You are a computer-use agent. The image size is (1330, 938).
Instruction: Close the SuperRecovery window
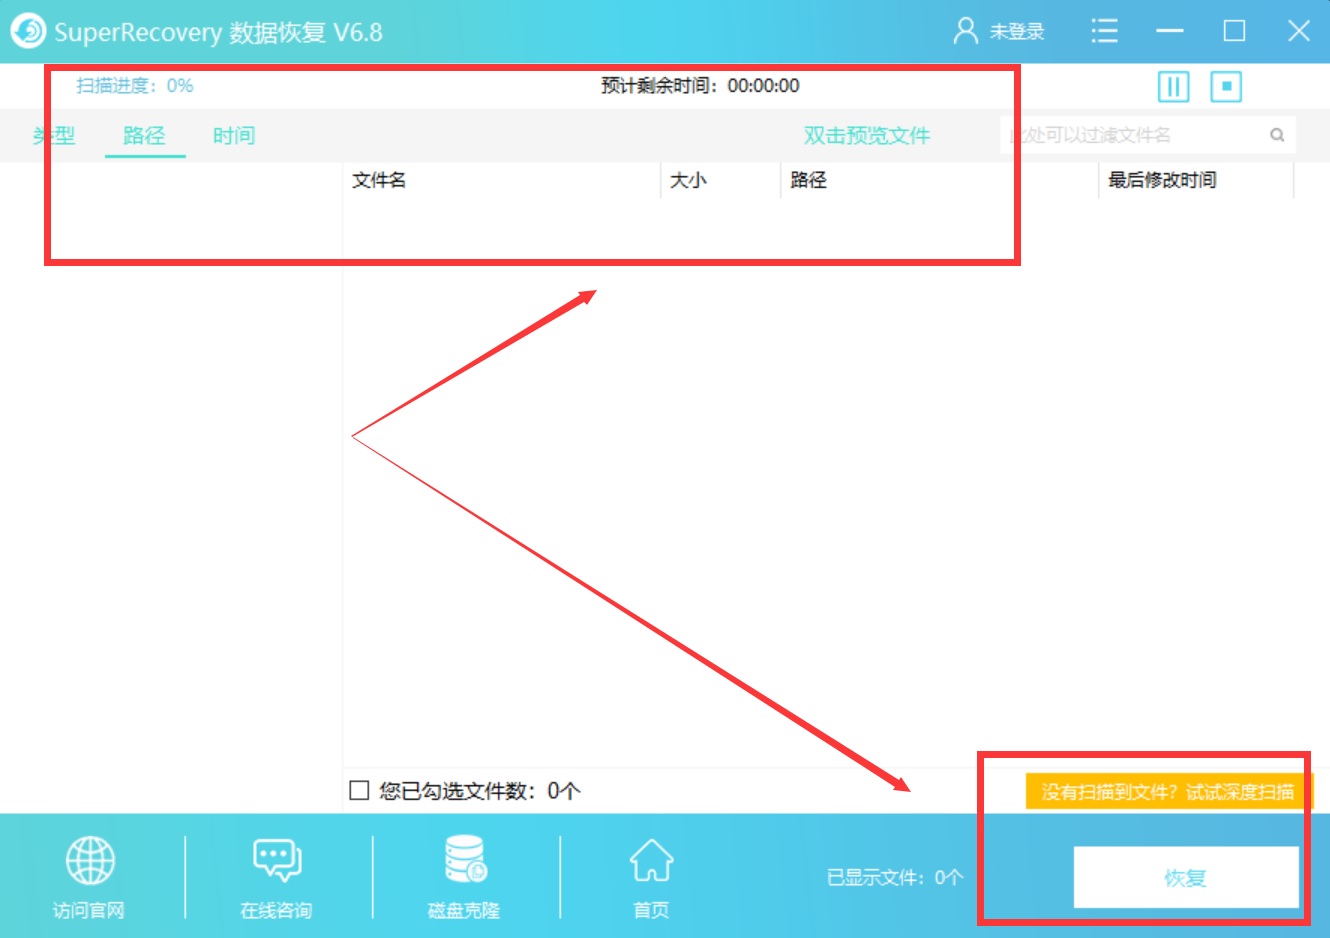[x=1299, y=31]
